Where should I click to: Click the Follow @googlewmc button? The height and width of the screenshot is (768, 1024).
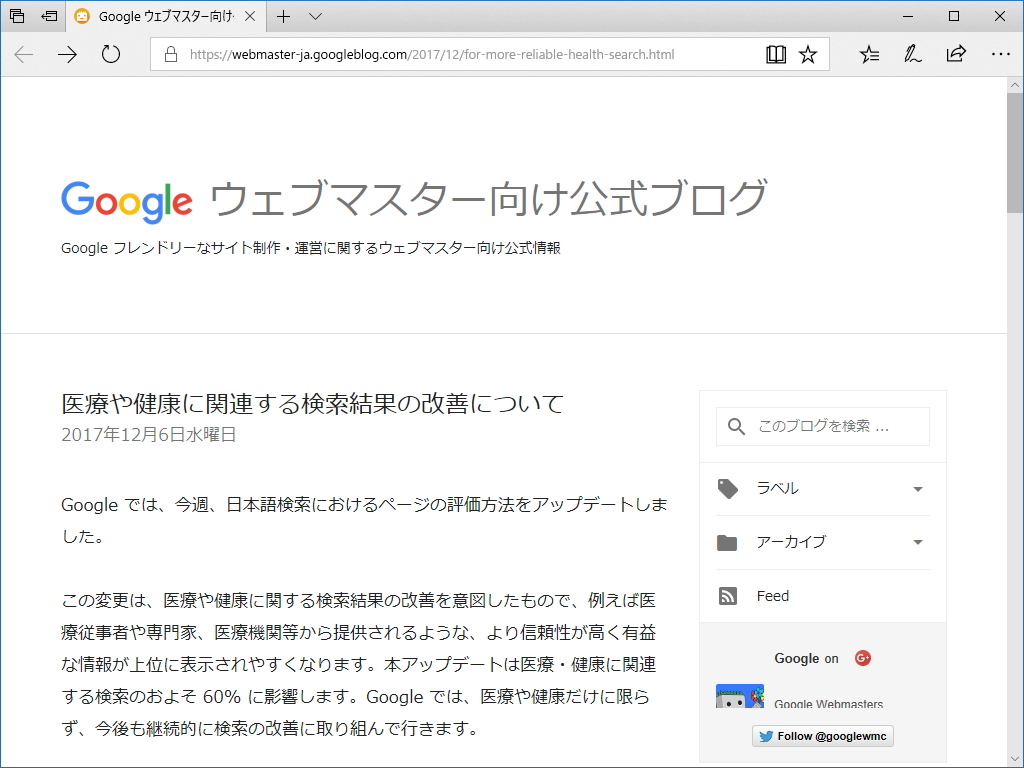822,736
